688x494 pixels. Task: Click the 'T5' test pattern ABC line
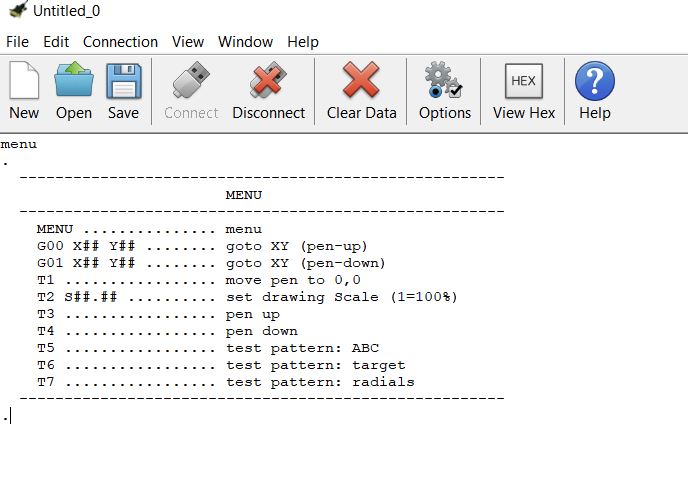tap(208, 348)
